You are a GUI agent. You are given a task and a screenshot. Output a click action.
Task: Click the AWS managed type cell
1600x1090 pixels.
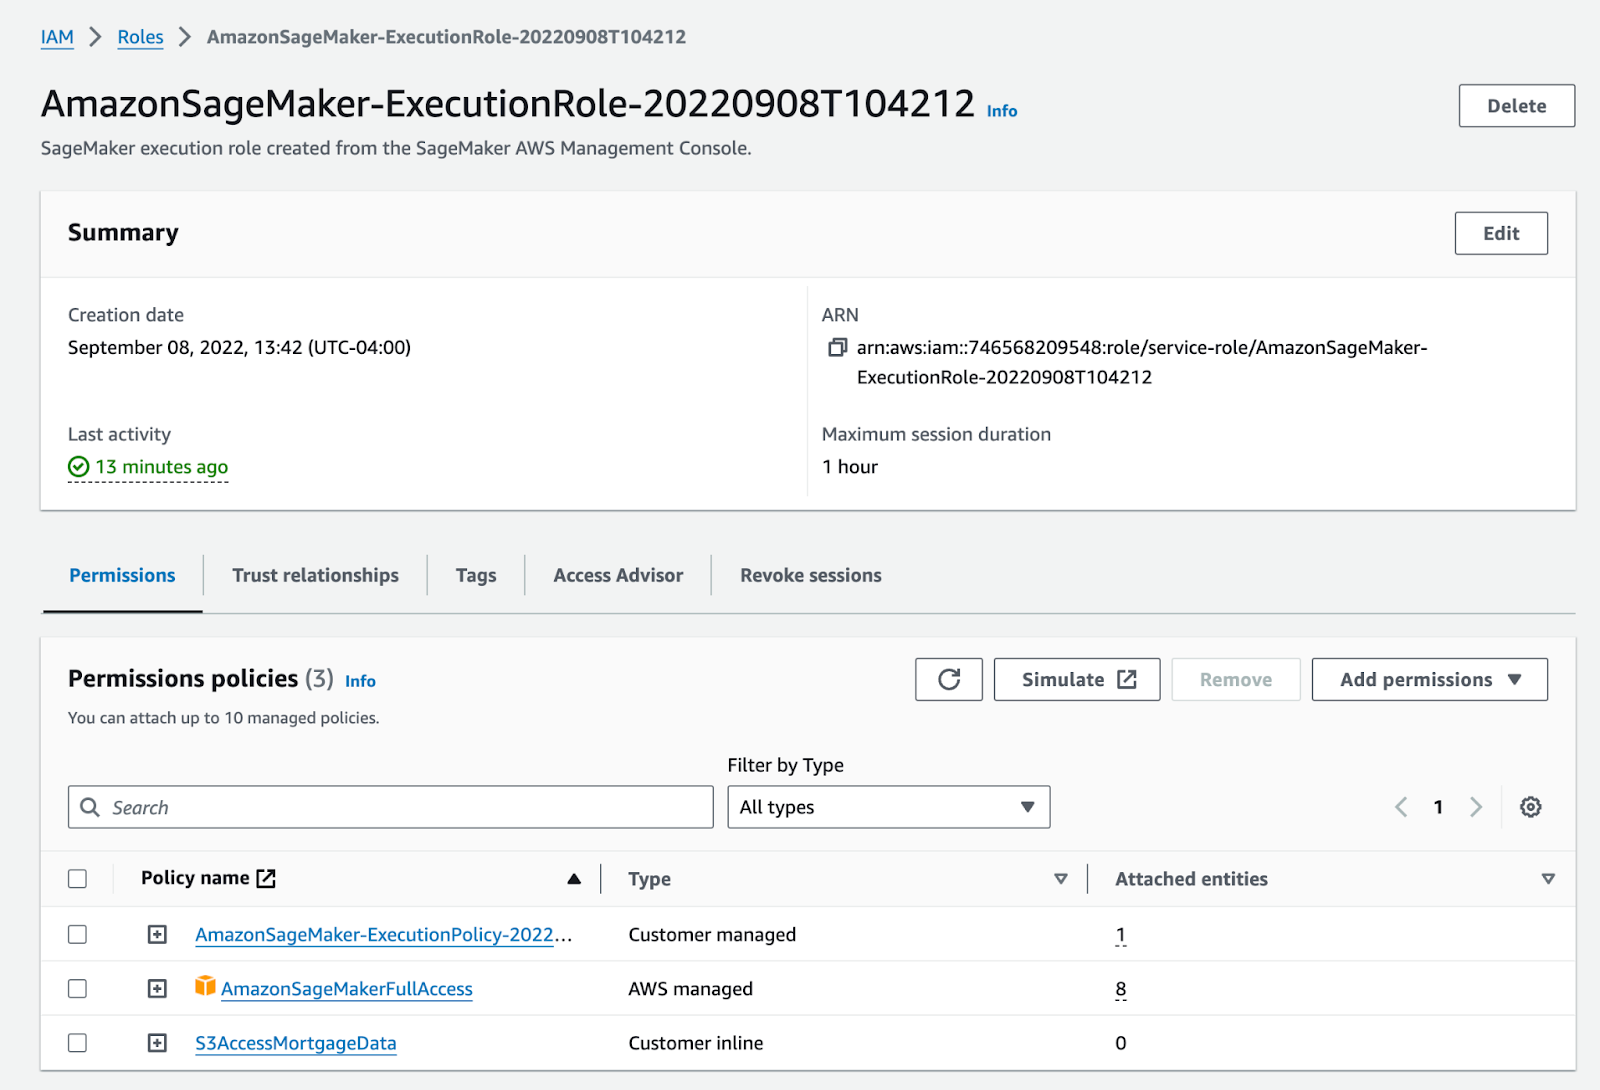click(x=690, y=988)
